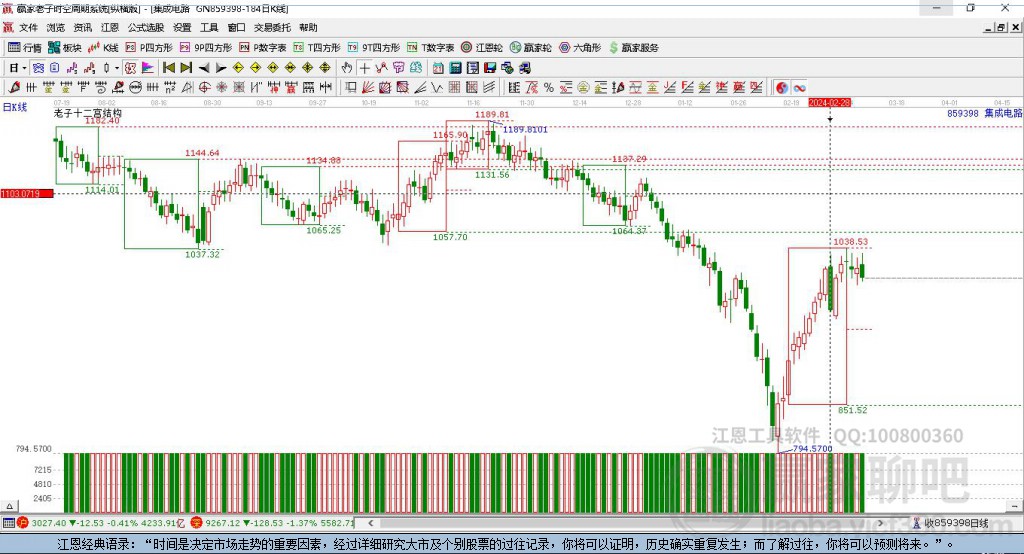Screen dimensions: 1024x554
Task: Click the grid icon in status bar
Action: click(x=8, y=523)
